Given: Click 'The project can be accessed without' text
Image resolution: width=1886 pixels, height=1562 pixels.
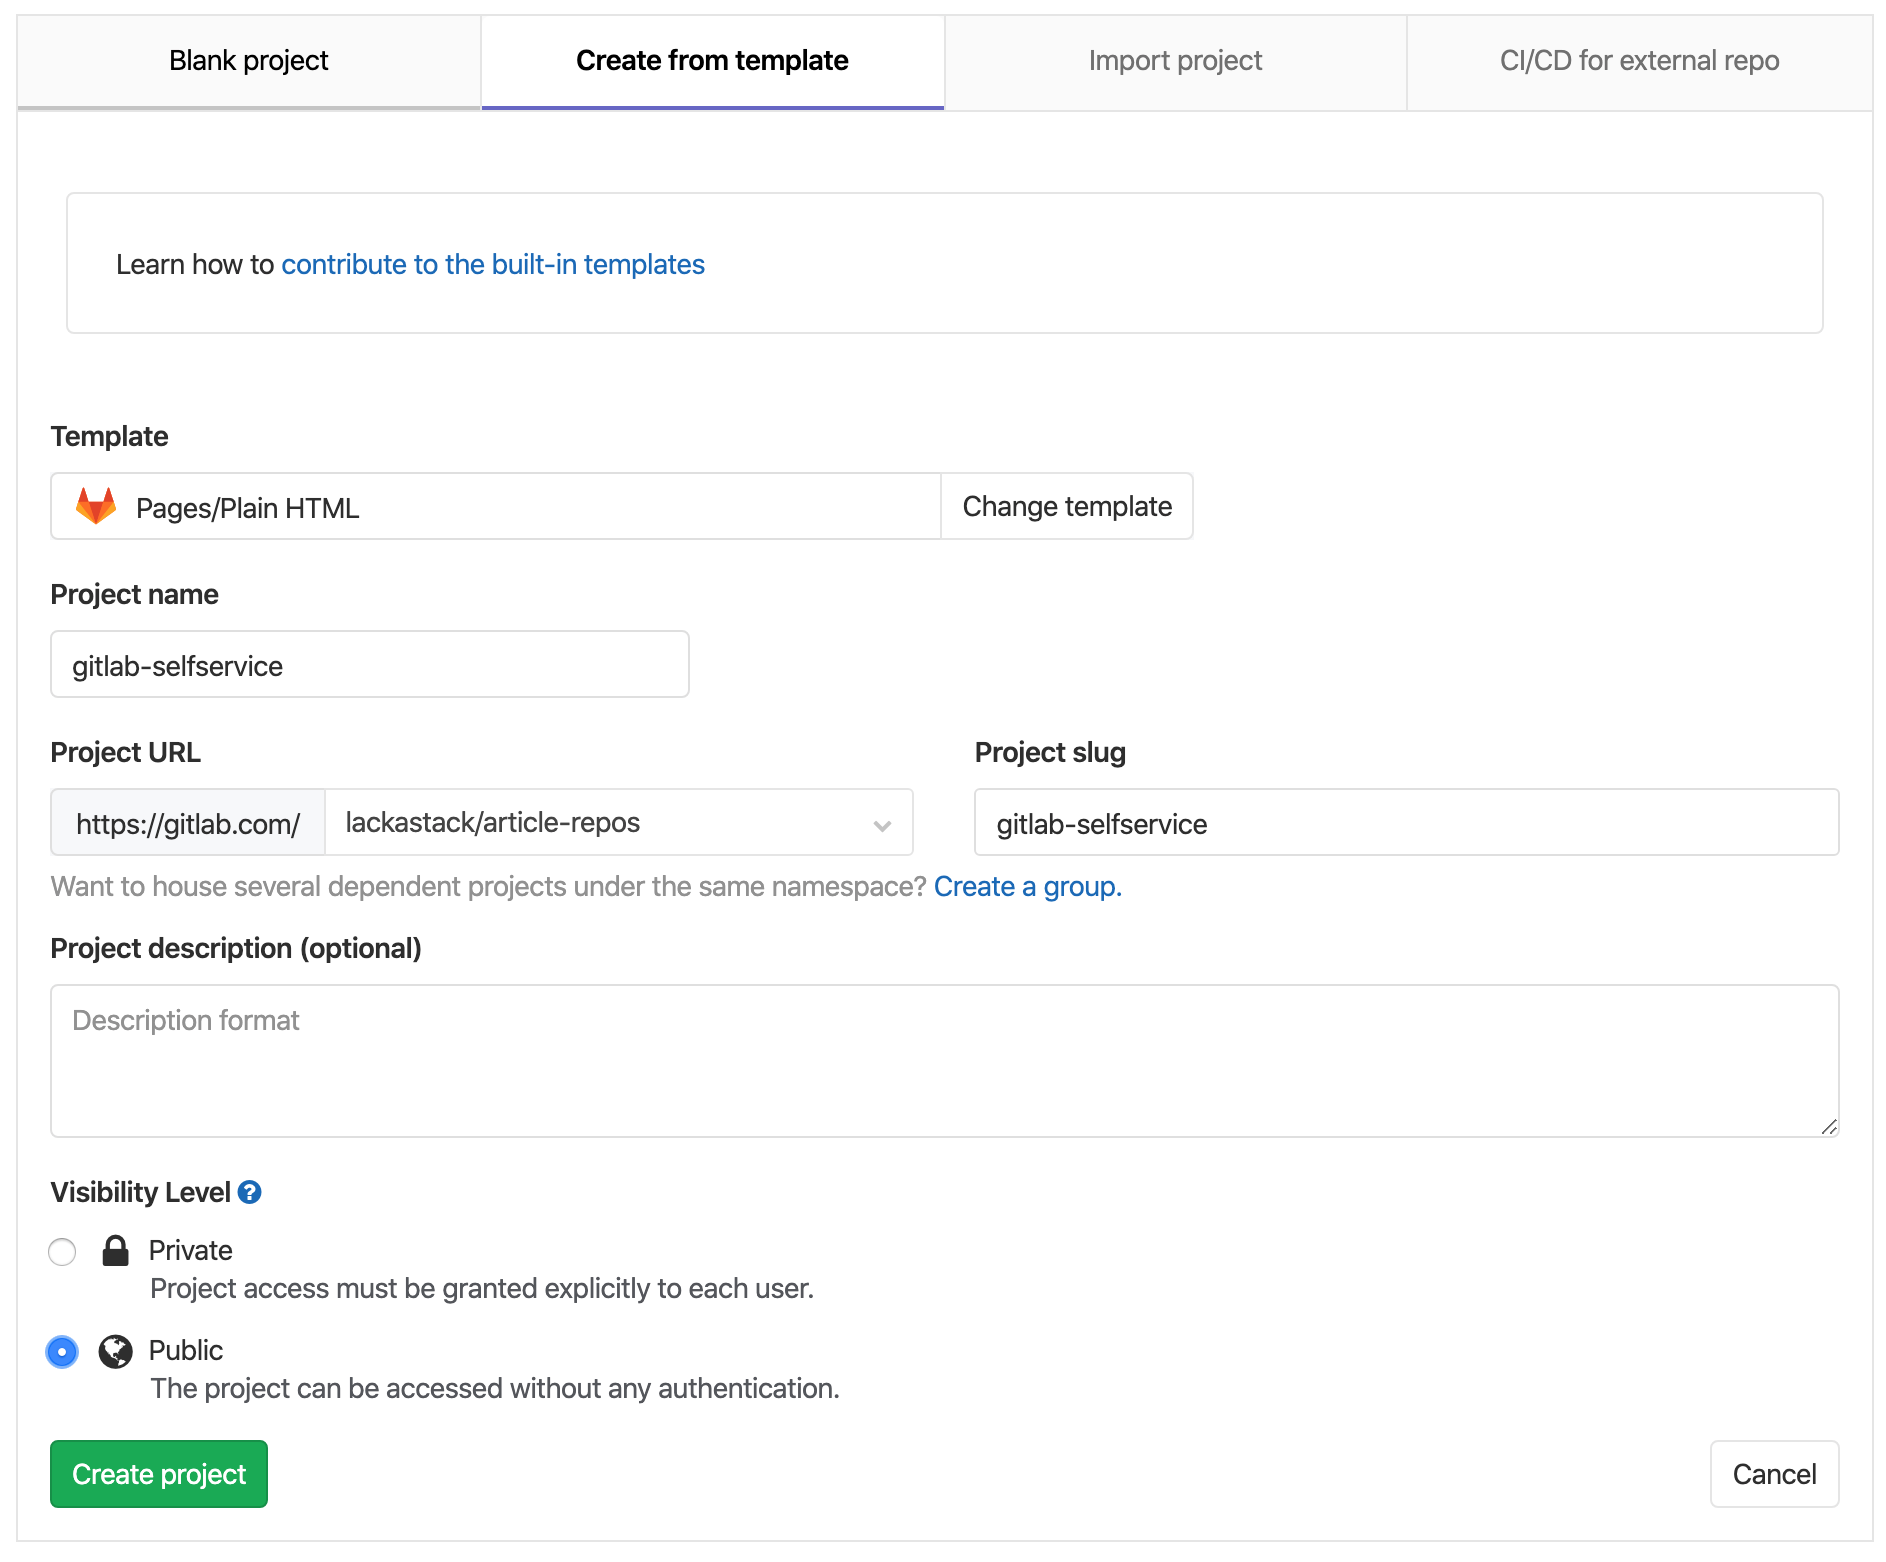Looking at the screenshot, I should (495, 1388).
